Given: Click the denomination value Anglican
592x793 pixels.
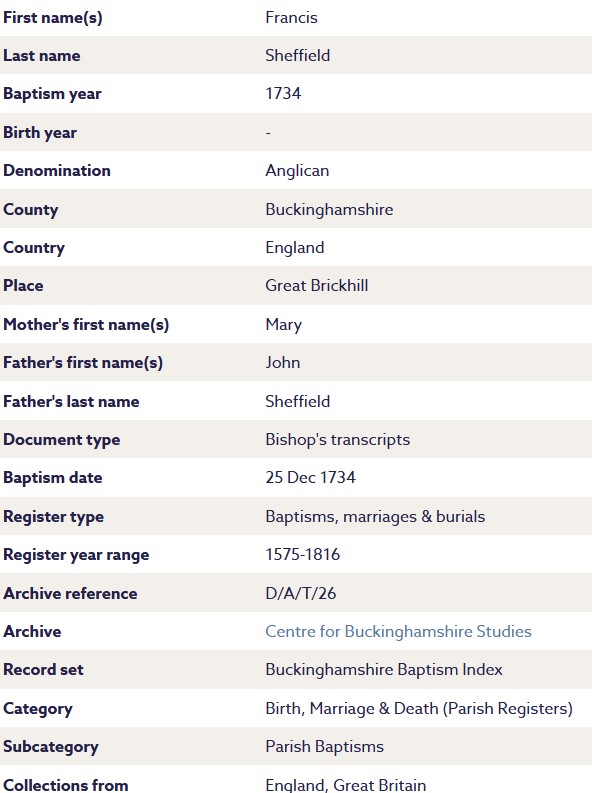Looking at the screenshot, I should coord(297,171).
